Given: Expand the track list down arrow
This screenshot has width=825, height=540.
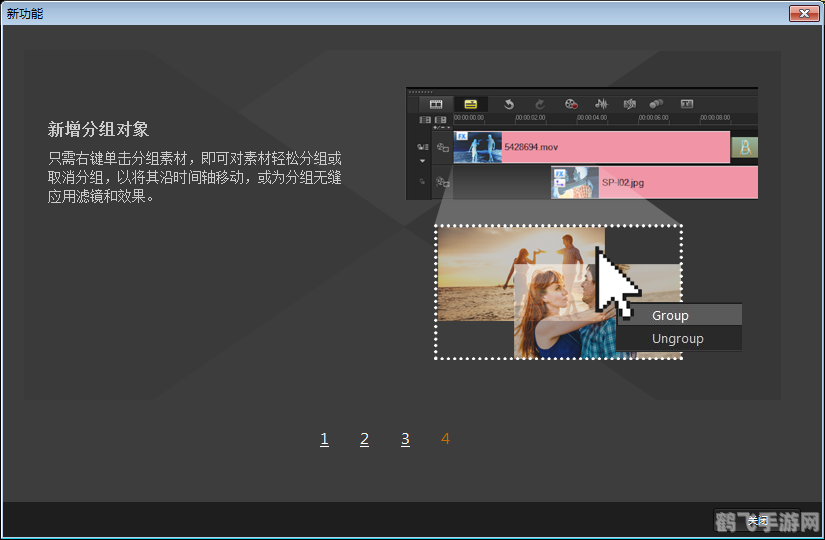Looking at the screenshot, I should tap(422, 160).
